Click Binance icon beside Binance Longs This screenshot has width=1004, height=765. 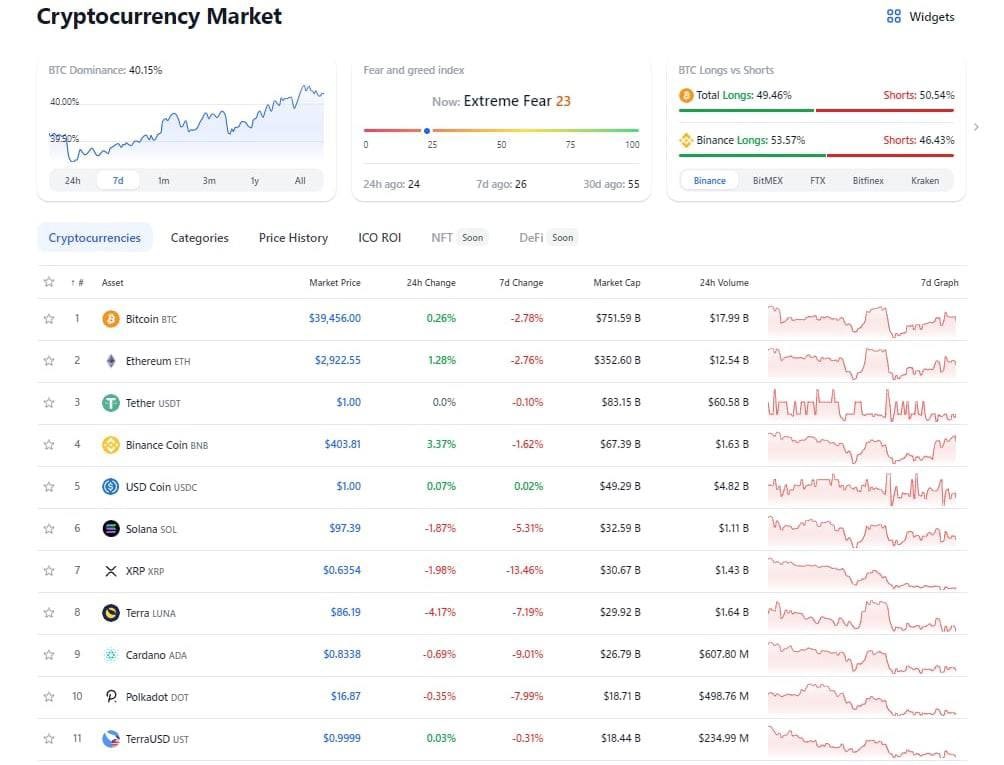686,140
